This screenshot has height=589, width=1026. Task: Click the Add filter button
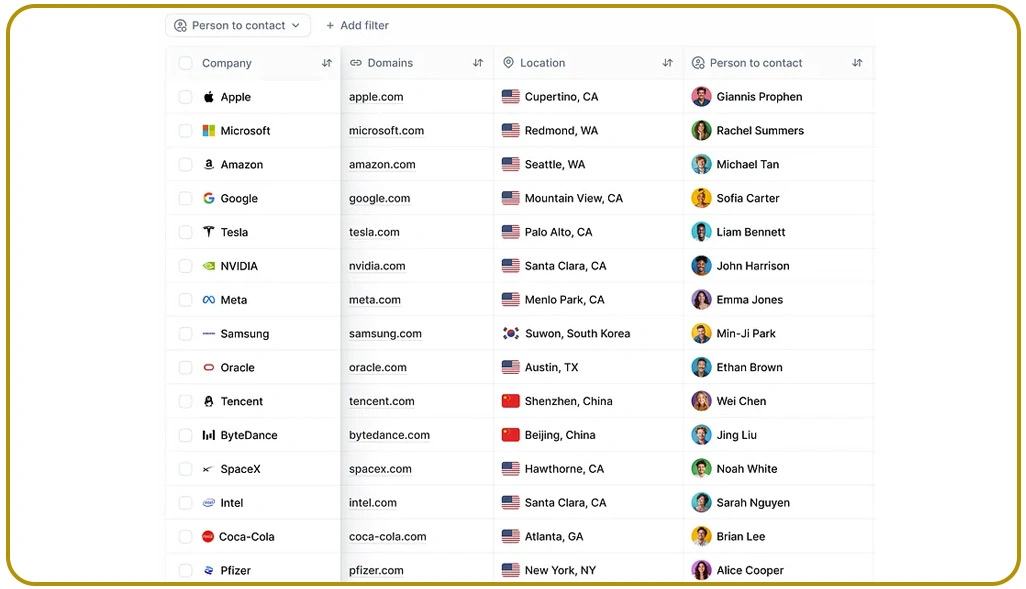357,25
